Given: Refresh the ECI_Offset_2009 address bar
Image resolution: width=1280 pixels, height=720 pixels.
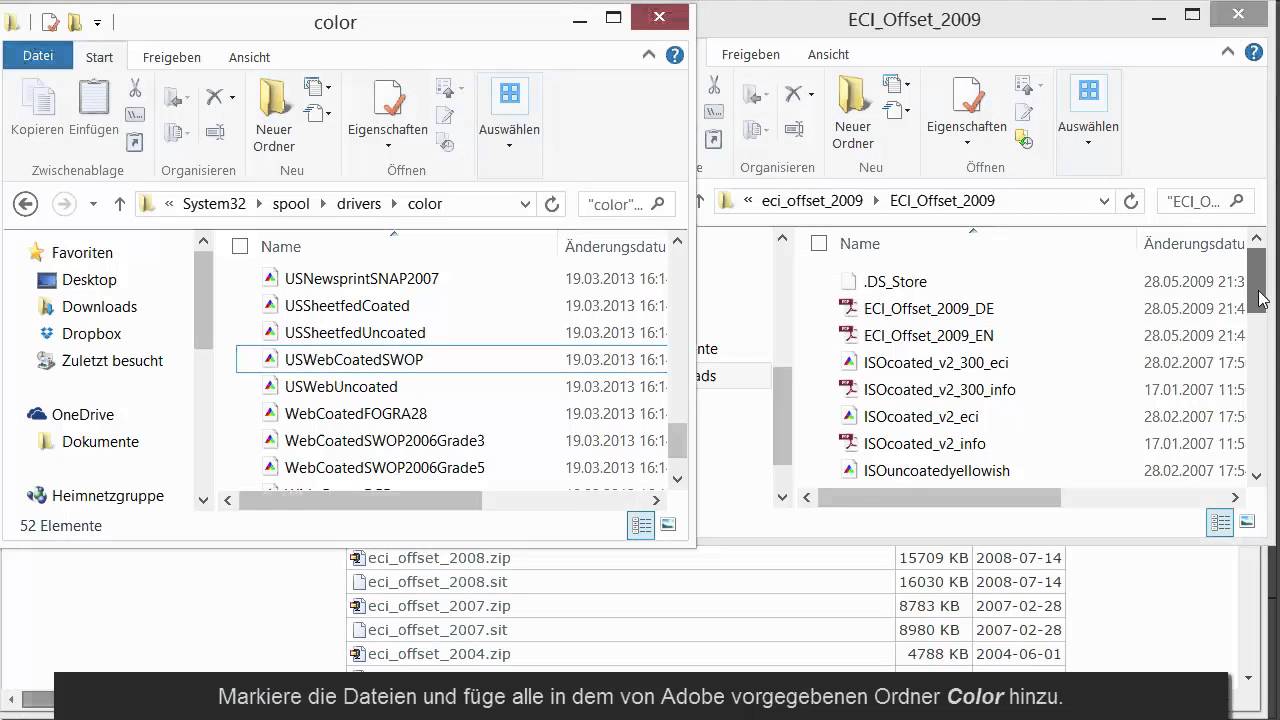Looking at the screenshot, I should pyautogui.click(x=1131, y=201).
